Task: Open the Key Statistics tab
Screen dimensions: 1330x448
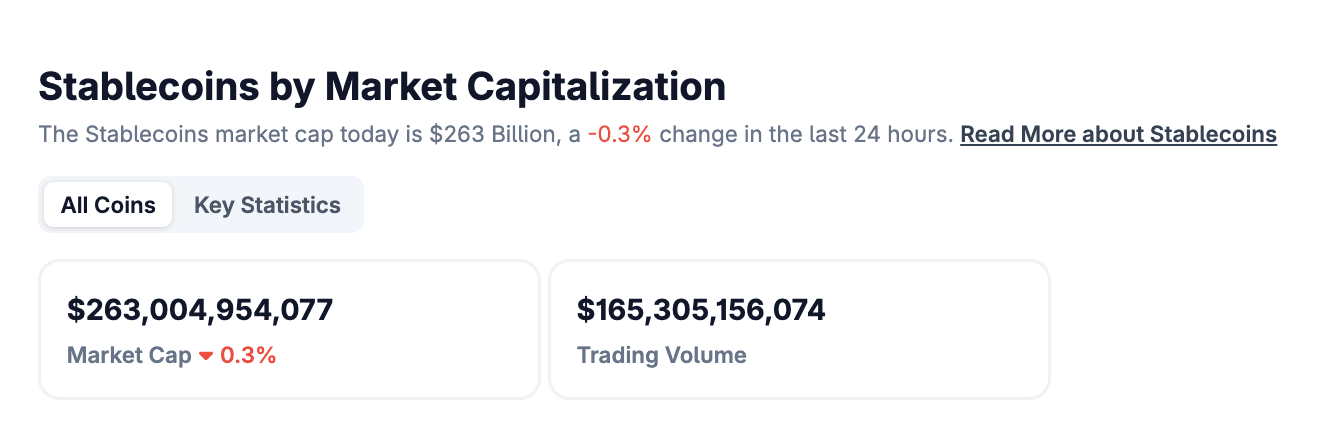Action: 267,205
